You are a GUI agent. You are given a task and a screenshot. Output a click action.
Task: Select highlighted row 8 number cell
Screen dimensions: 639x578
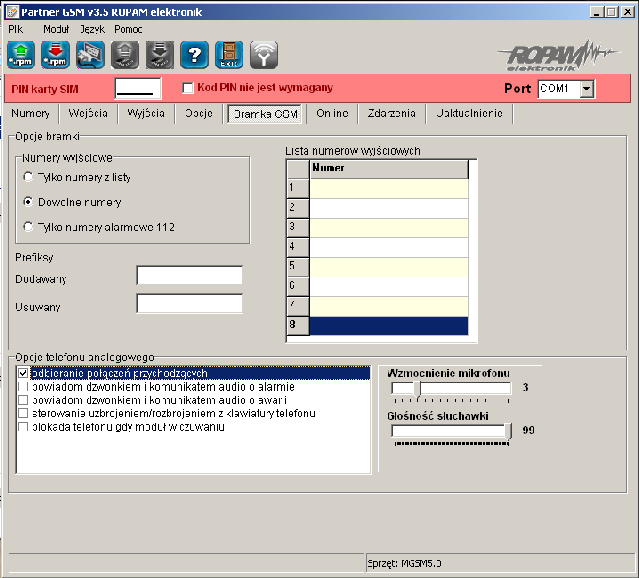(389, 326)
